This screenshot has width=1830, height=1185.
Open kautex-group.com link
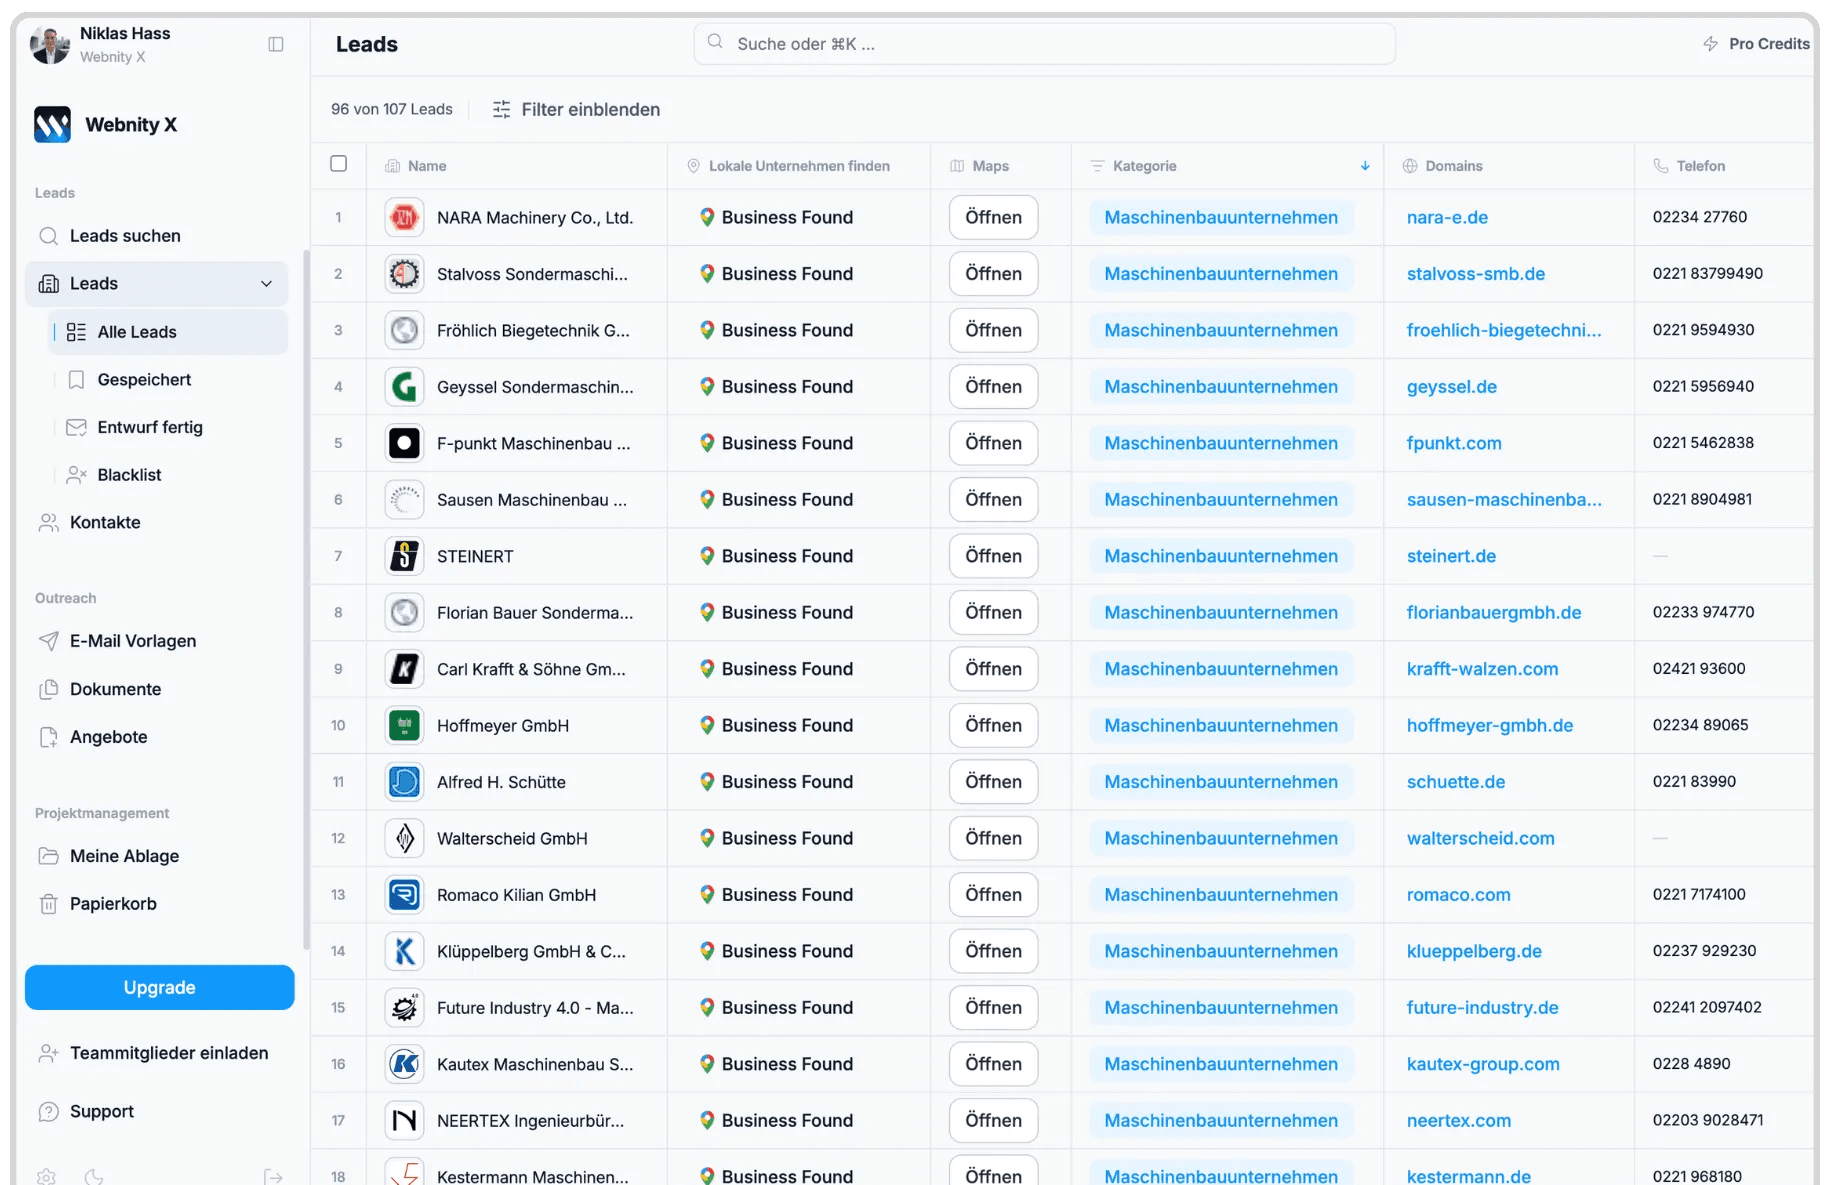(1483, 1064)
